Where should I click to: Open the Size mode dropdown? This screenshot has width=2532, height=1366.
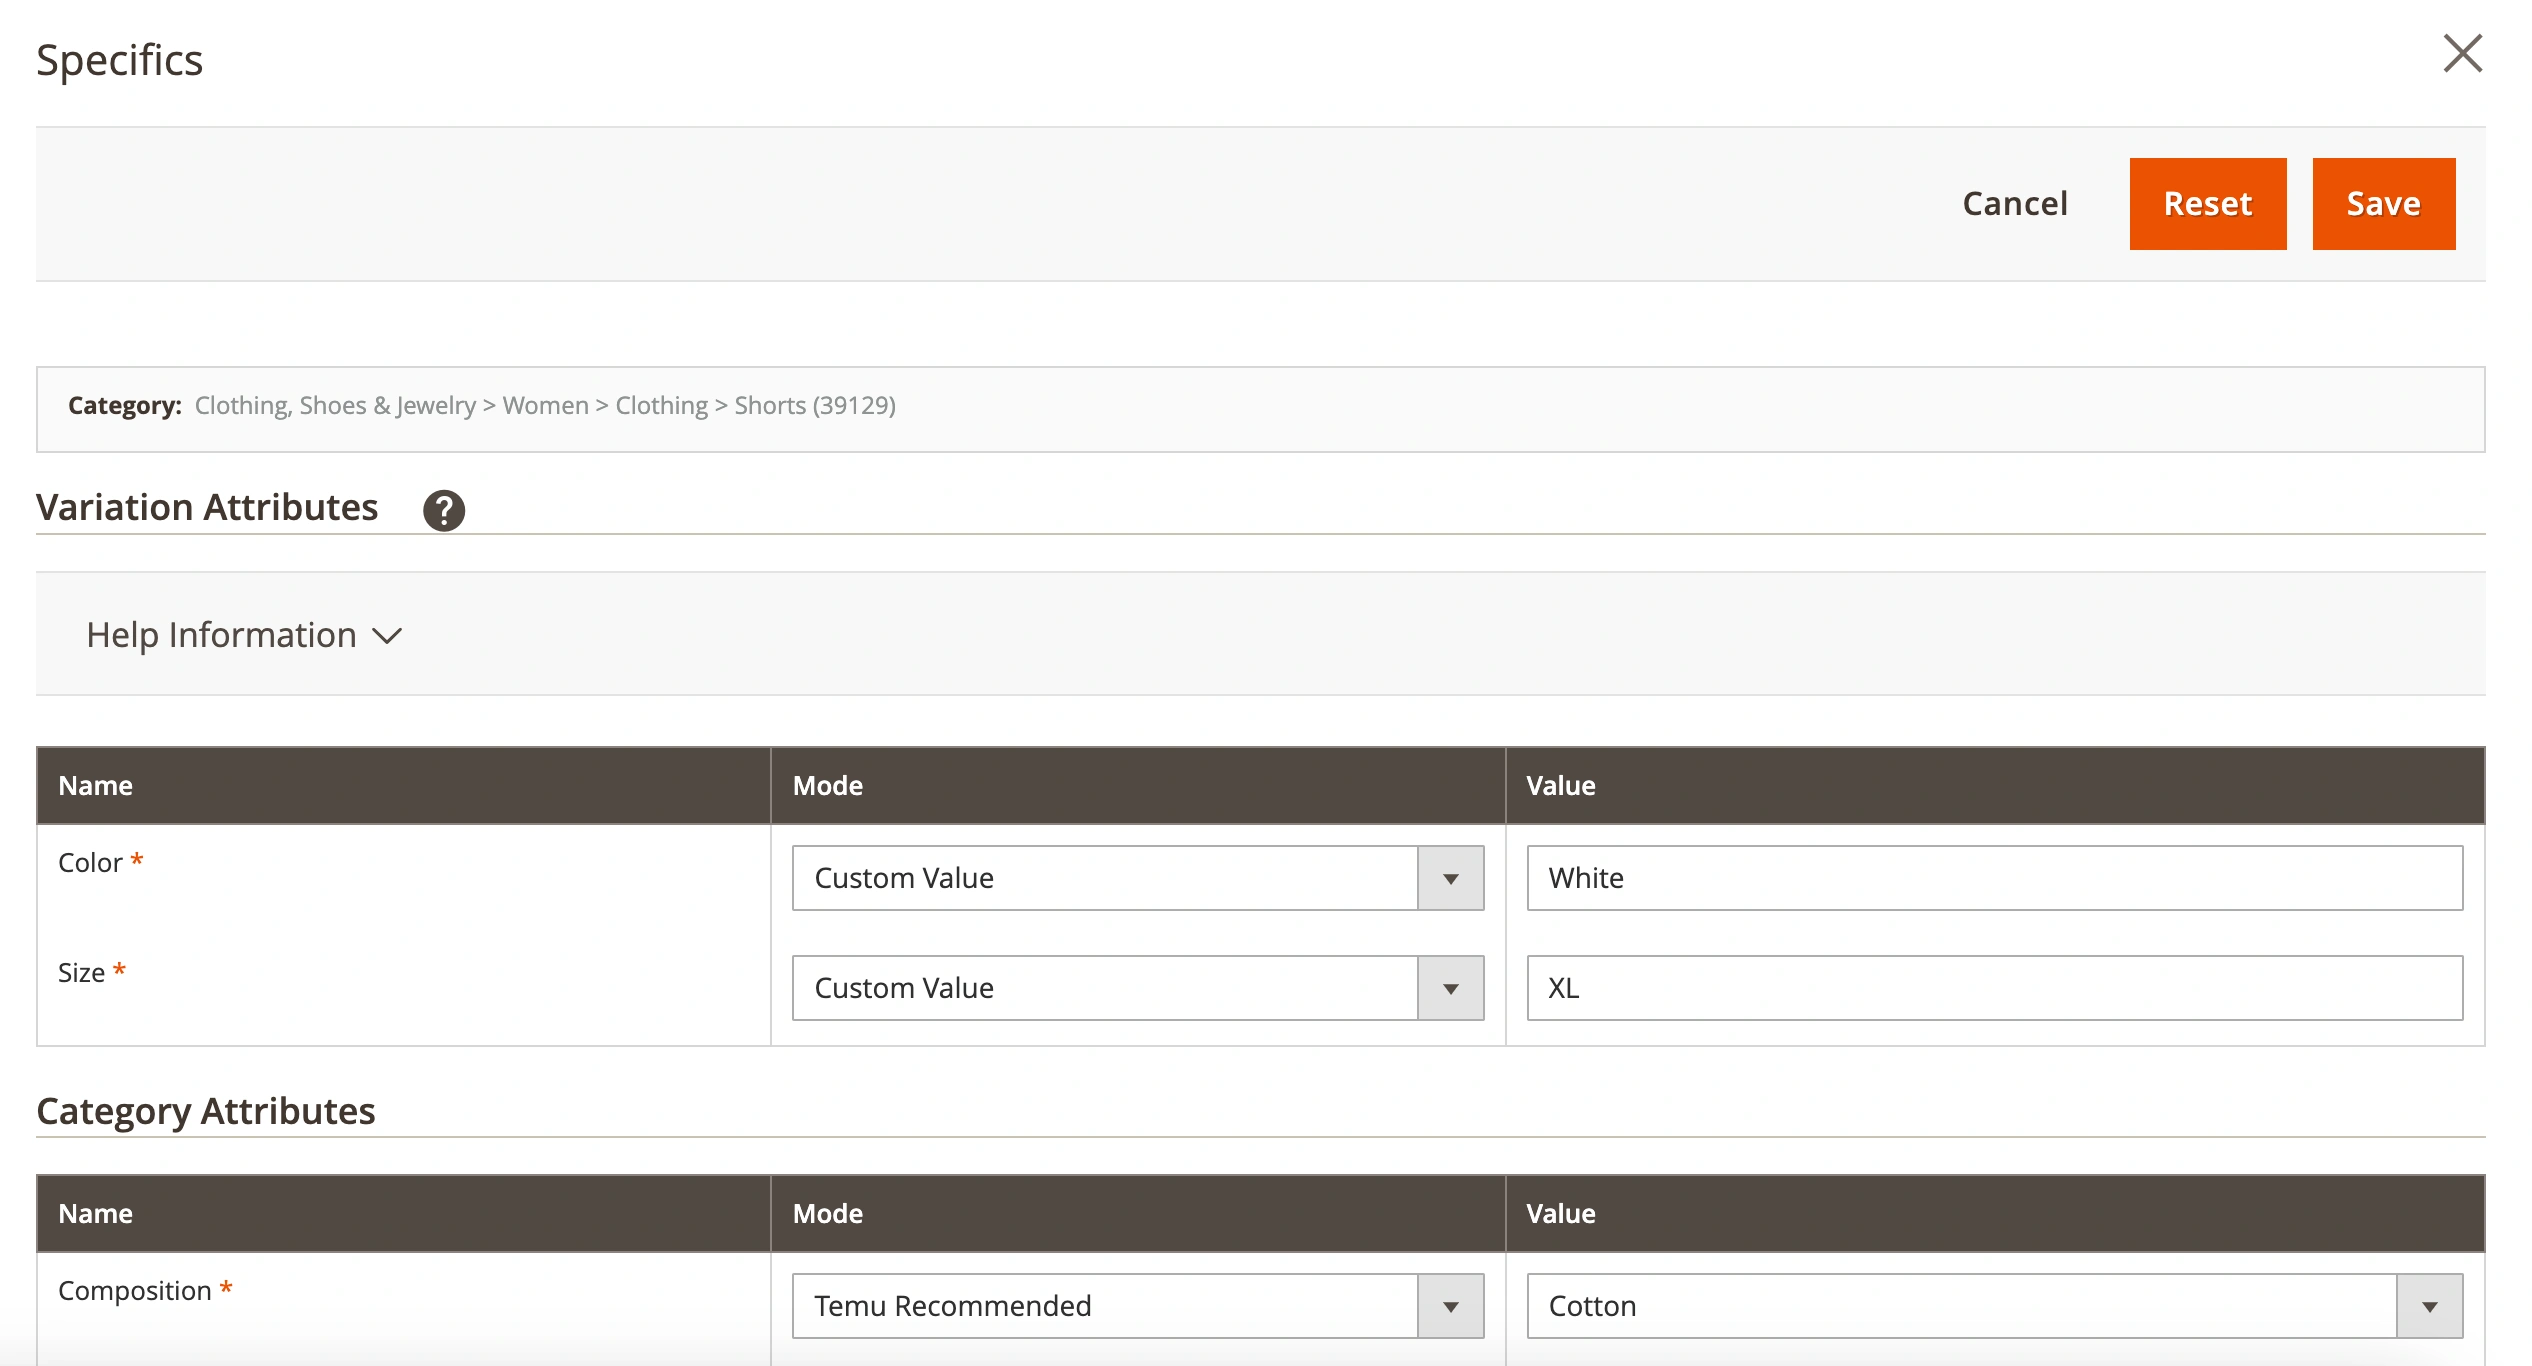[x=1137, y=988]
